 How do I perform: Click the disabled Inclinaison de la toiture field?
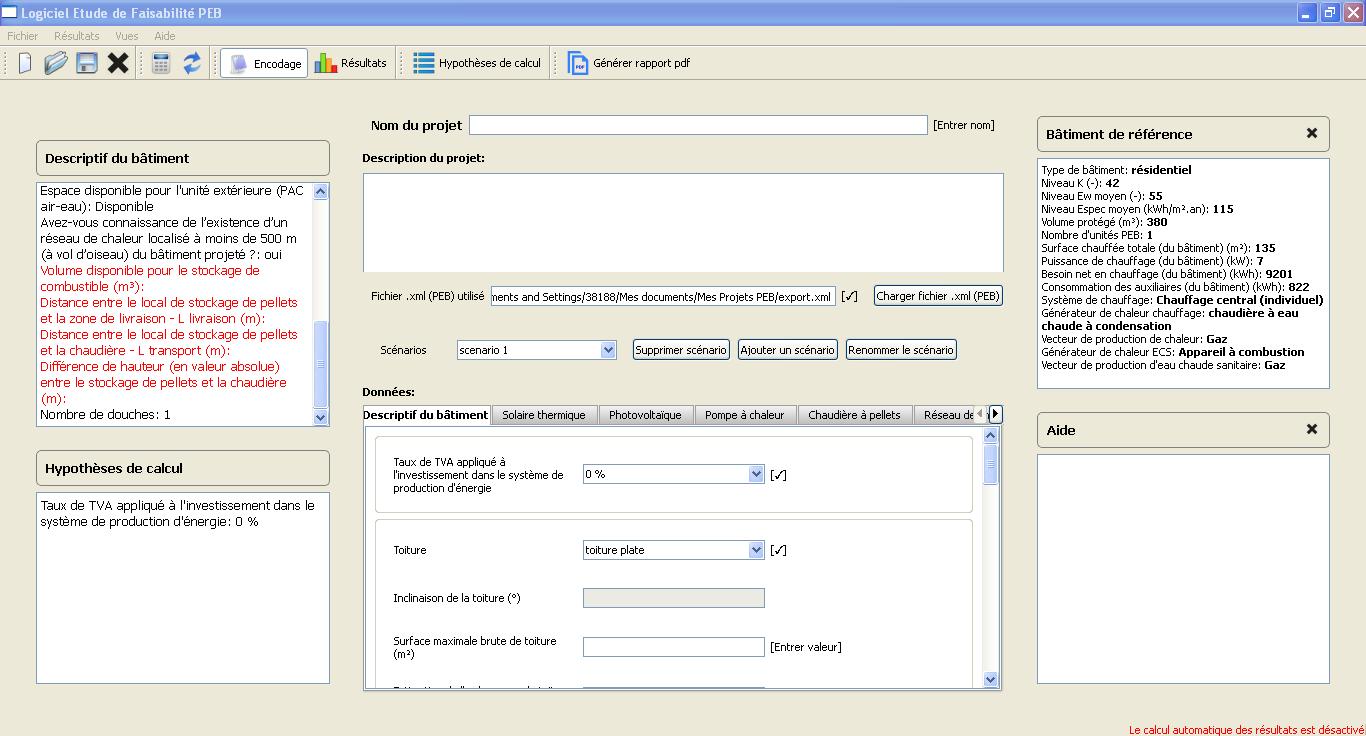[x=673, y=598]
